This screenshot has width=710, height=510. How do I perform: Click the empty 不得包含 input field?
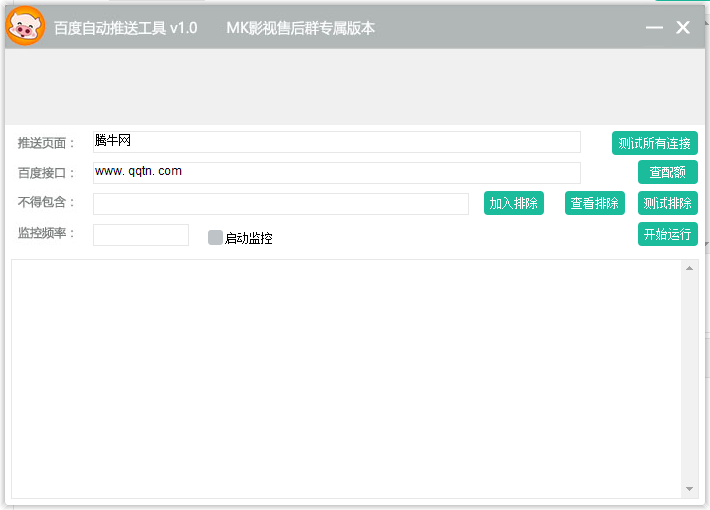tap(281, 204)
